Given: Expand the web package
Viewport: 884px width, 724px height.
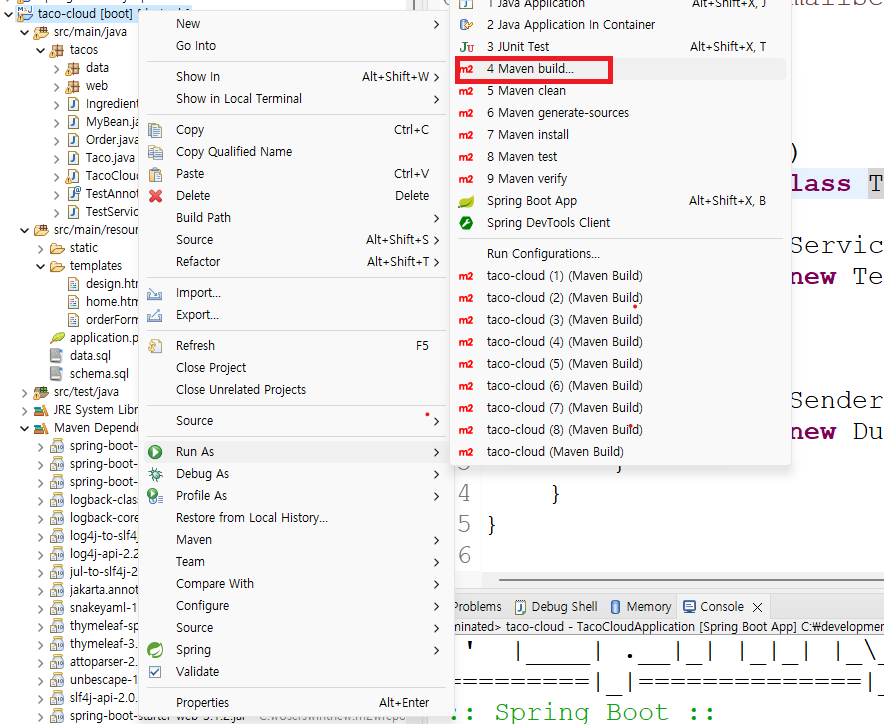Looking at the screenshot, I should coord(56,86).
